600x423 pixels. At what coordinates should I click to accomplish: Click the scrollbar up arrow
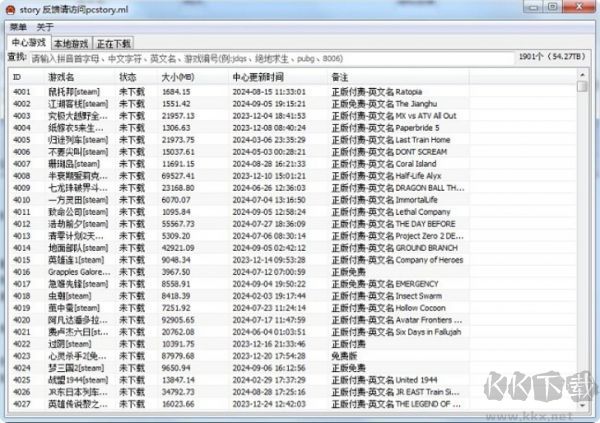582,75
